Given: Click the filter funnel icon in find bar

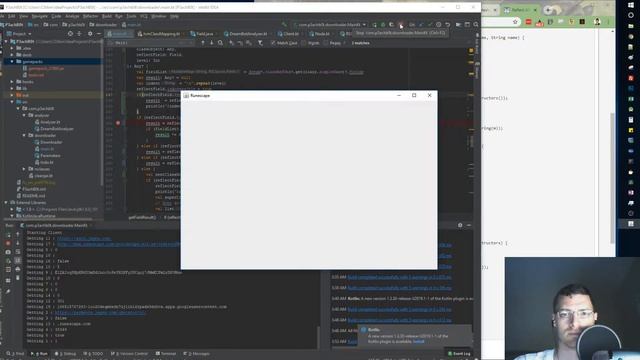Looking at the screenshot, I should tap(260, 43).
